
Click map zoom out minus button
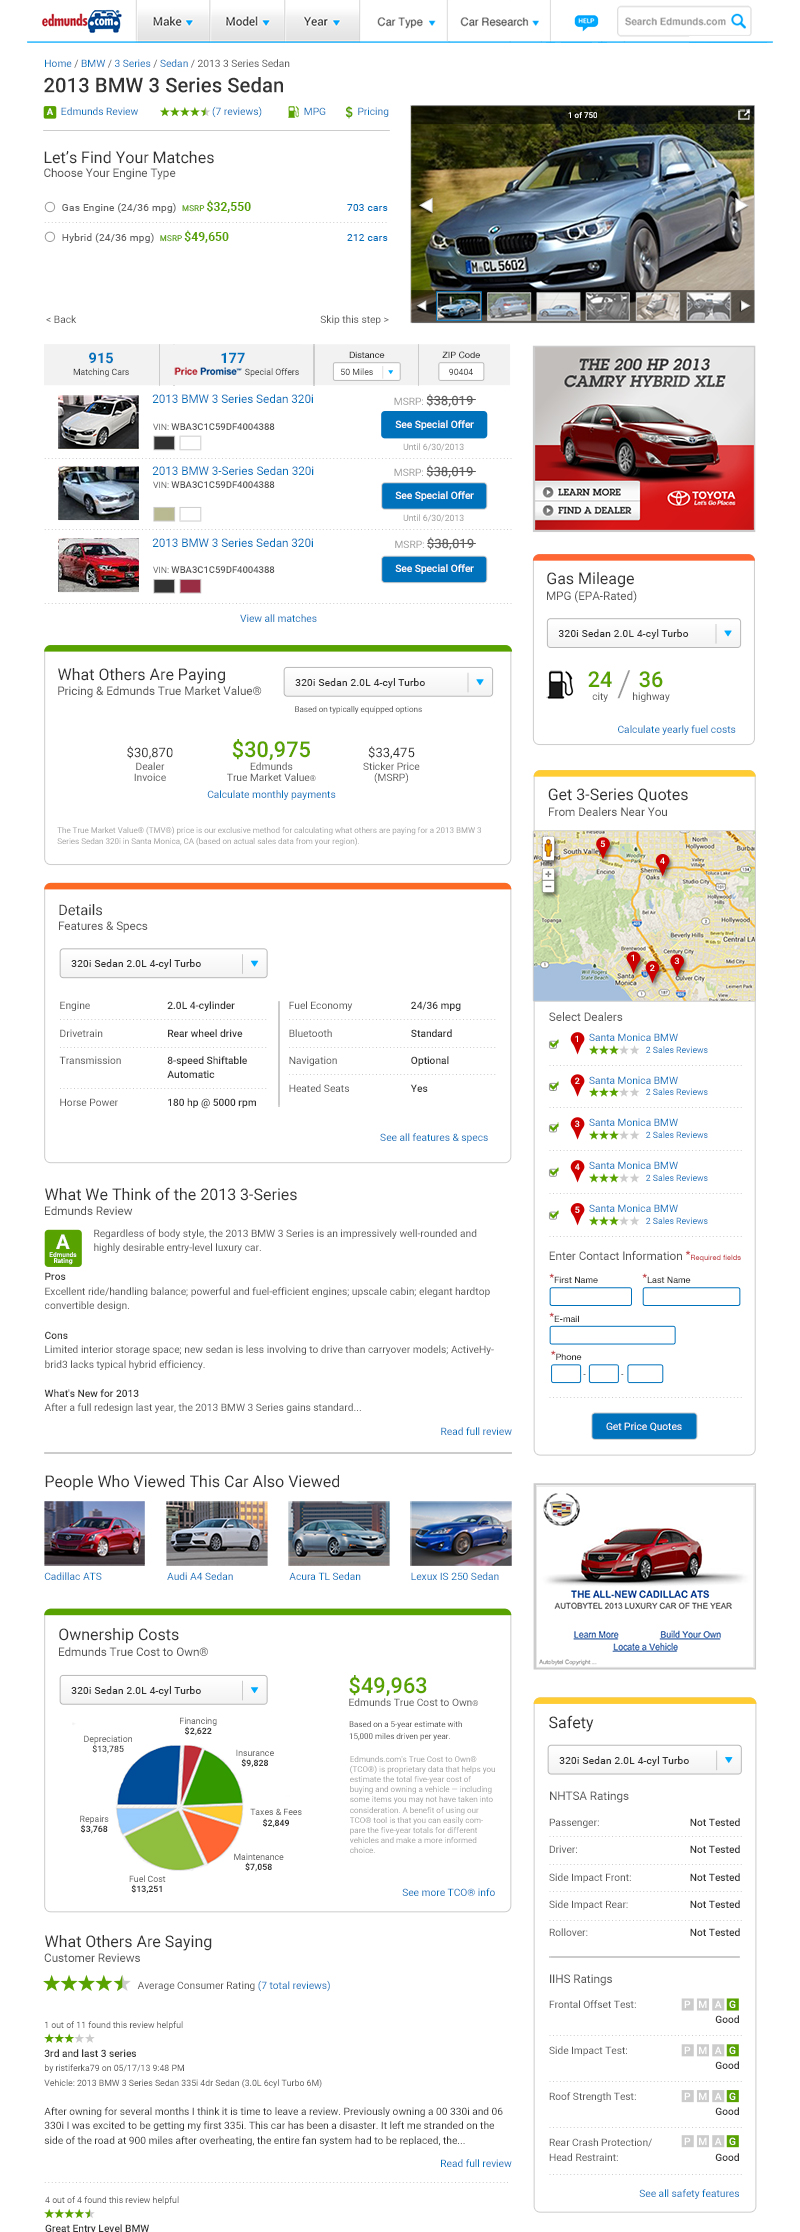(548, 887)
